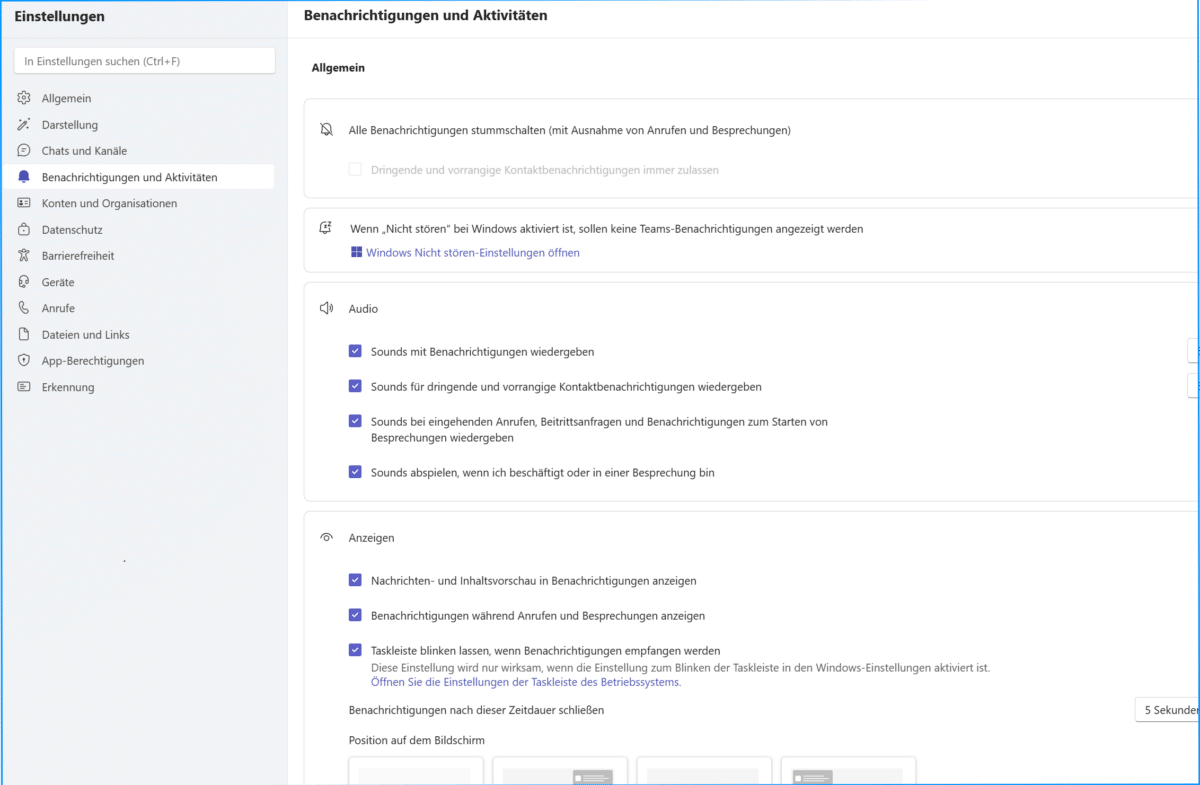Open Windows Nicht stören-Einstellungen öffnen link
Screen dimensions: 1200x785
click(x=473, y=253)
